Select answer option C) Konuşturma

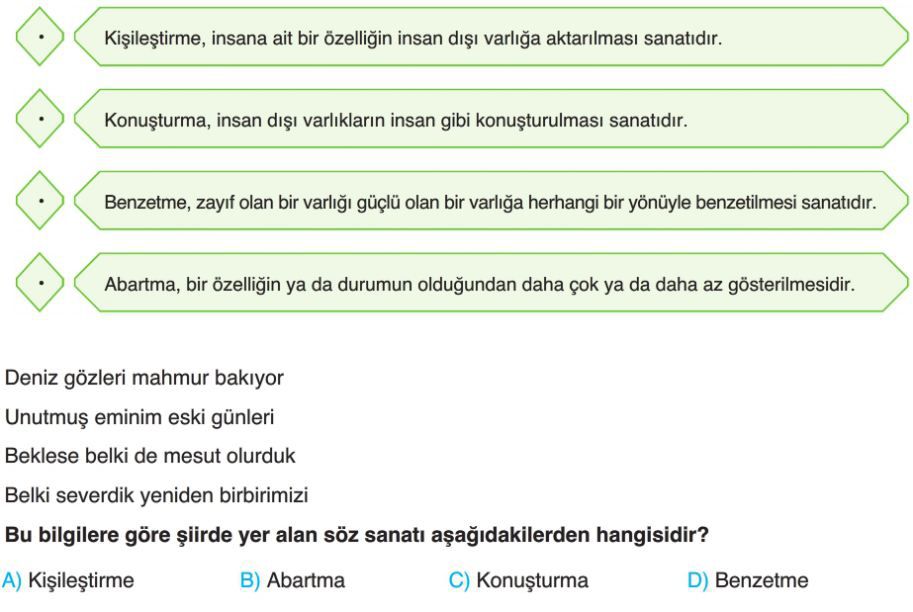pos(518,581)
